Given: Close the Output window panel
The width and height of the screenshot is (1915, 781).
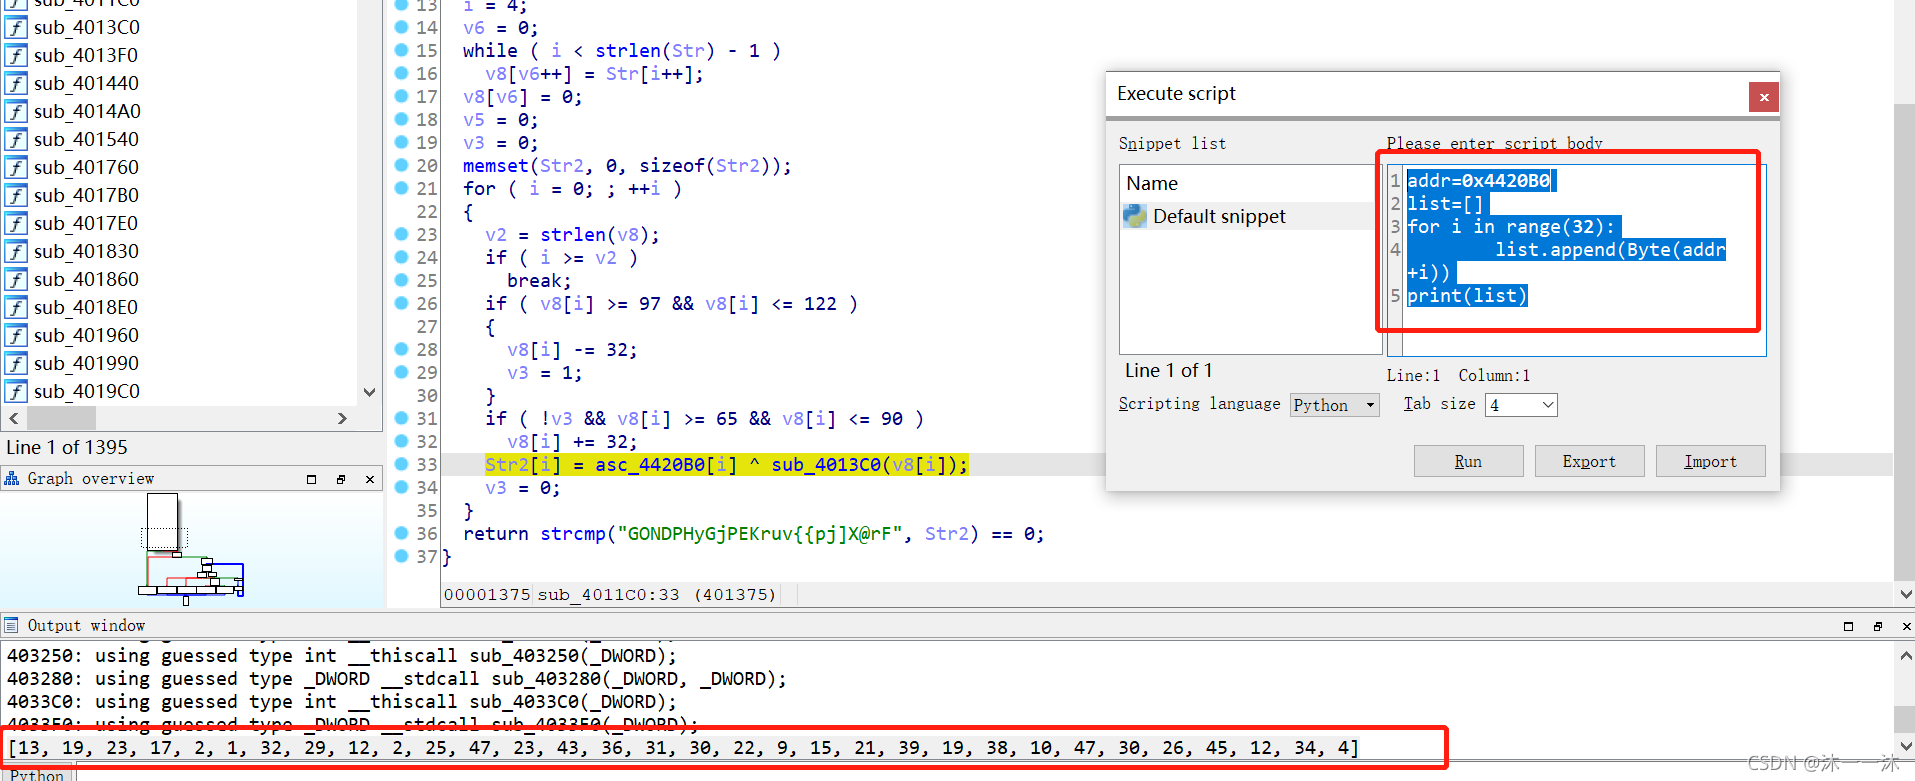Looking at the screenshot, I should 1906,626.
